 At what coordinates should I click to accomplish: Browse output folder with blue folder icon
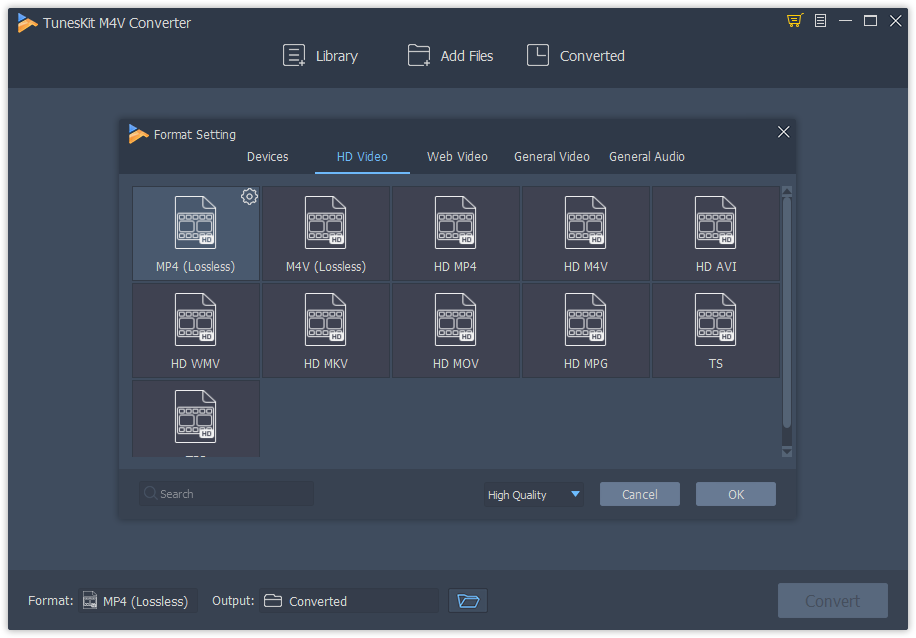468,601
